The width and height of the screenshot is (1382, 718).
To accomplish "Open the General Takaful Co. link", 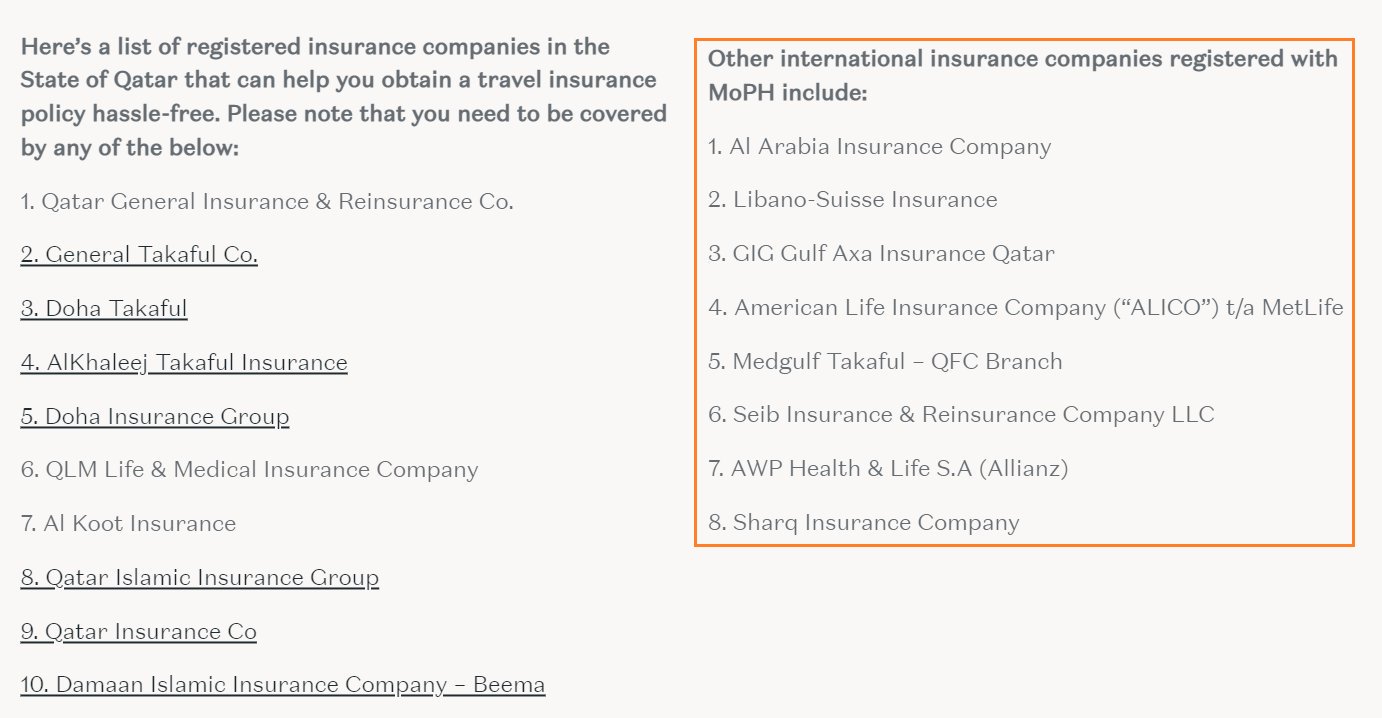I will [139, 254].
